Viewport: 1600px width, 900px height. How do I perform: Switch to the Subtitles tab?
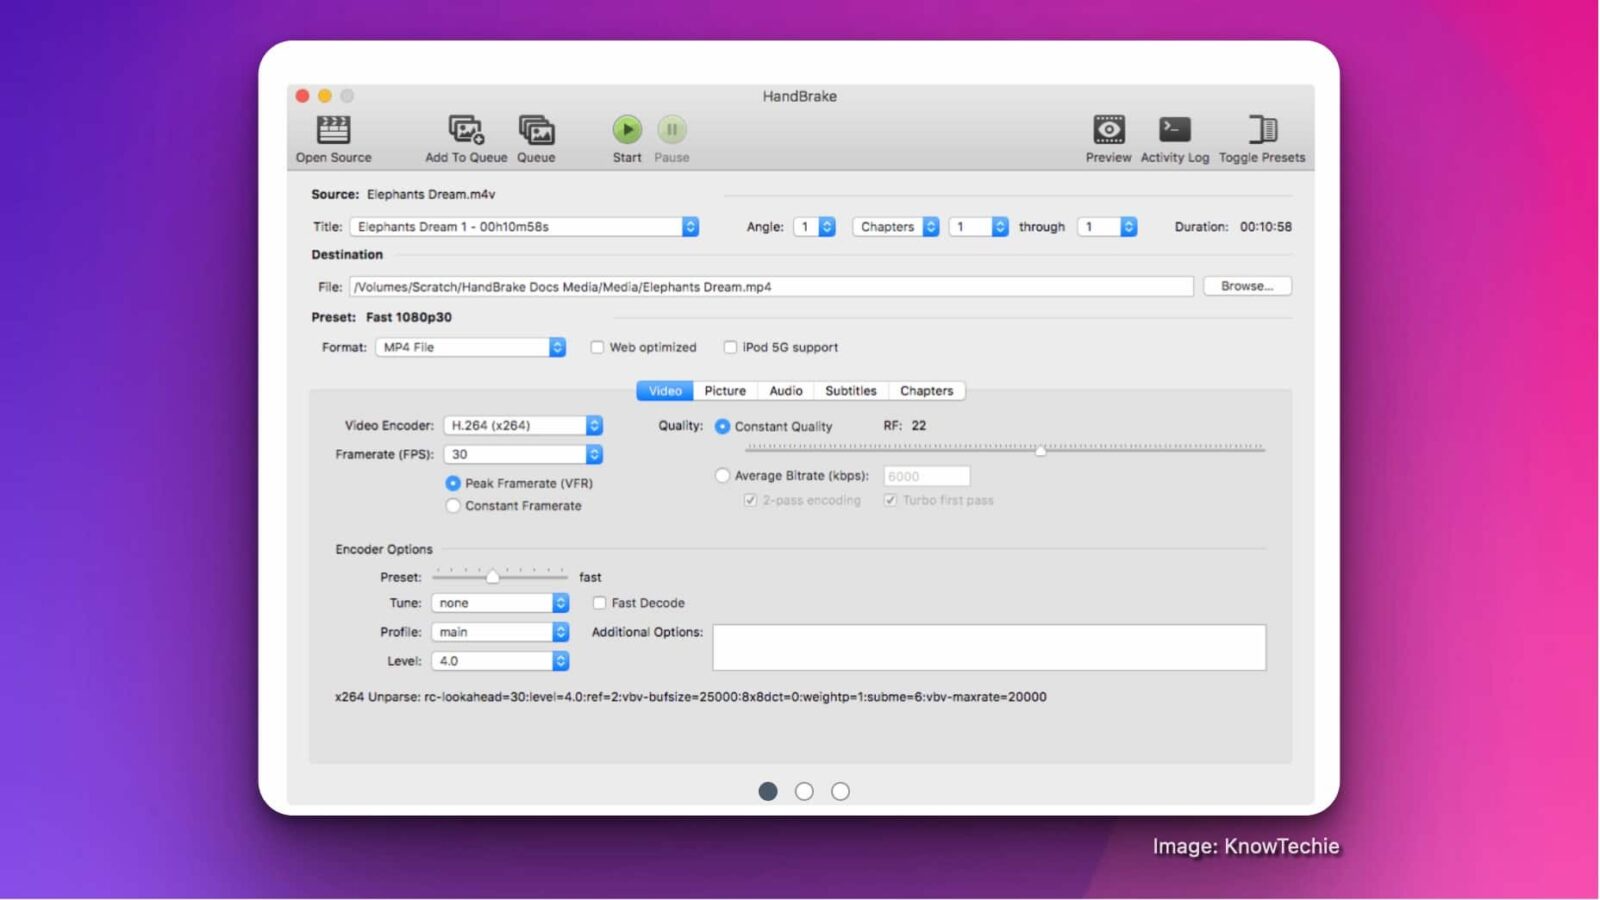851,391
